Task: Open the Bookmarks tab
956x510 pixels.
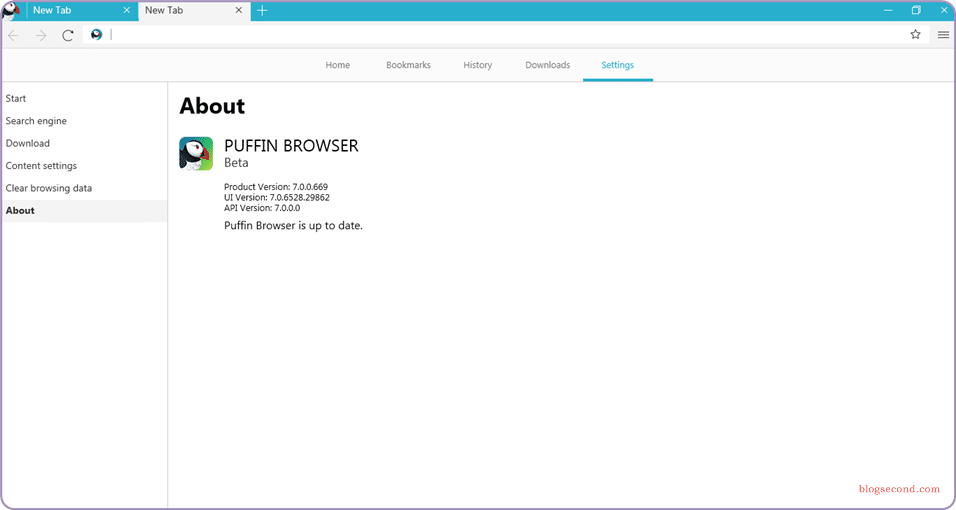Action: point(408,65)
